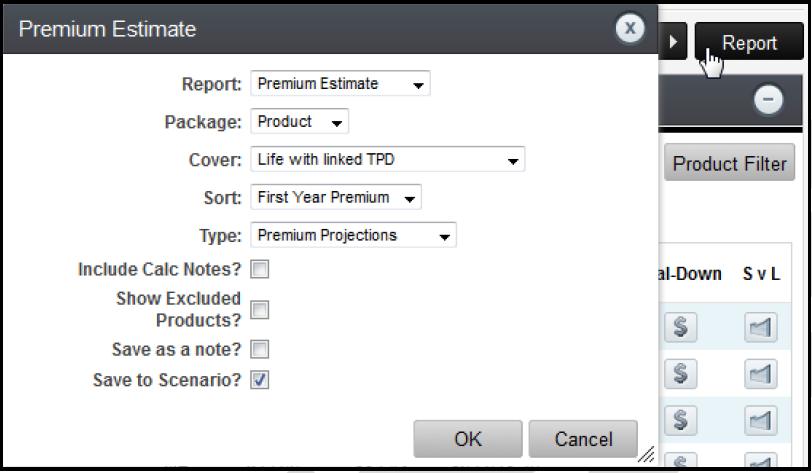Expand the Package dropdown set to Product

[299, 121]
